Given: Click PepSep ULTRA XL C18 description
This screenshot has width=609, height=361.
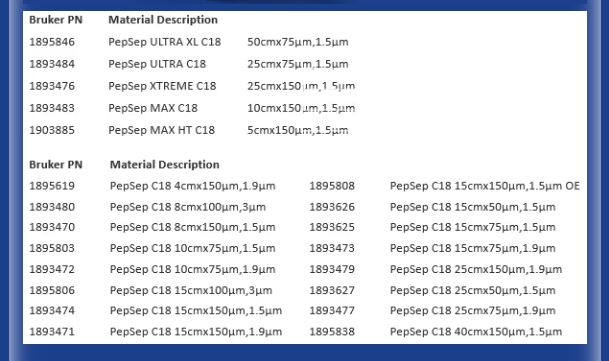Looking at the screenshot, I should 165,42.
